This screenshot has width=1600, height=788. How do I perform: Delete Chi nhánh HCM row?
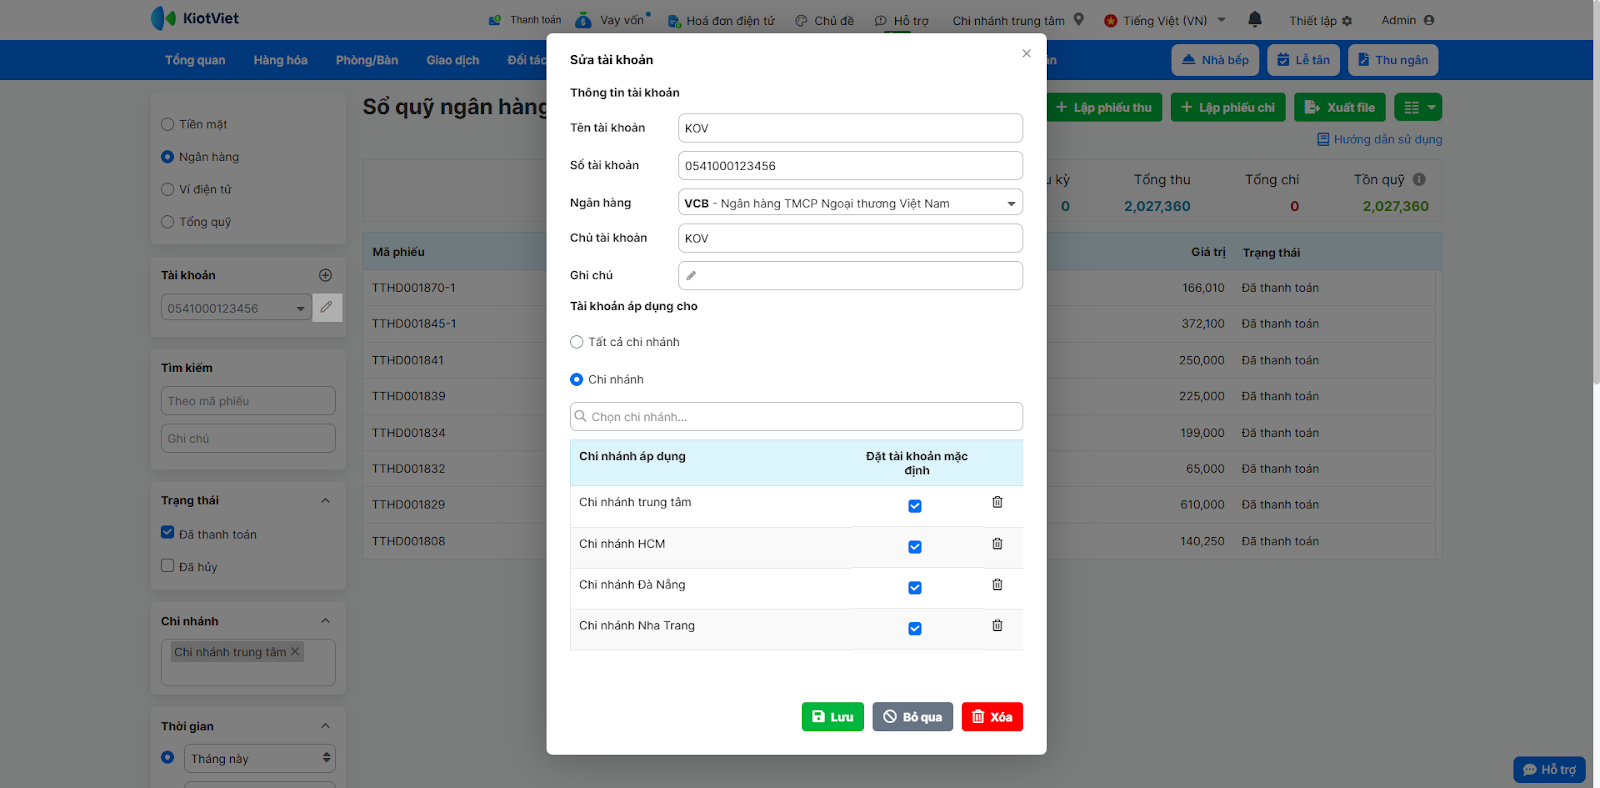[997, 544]
